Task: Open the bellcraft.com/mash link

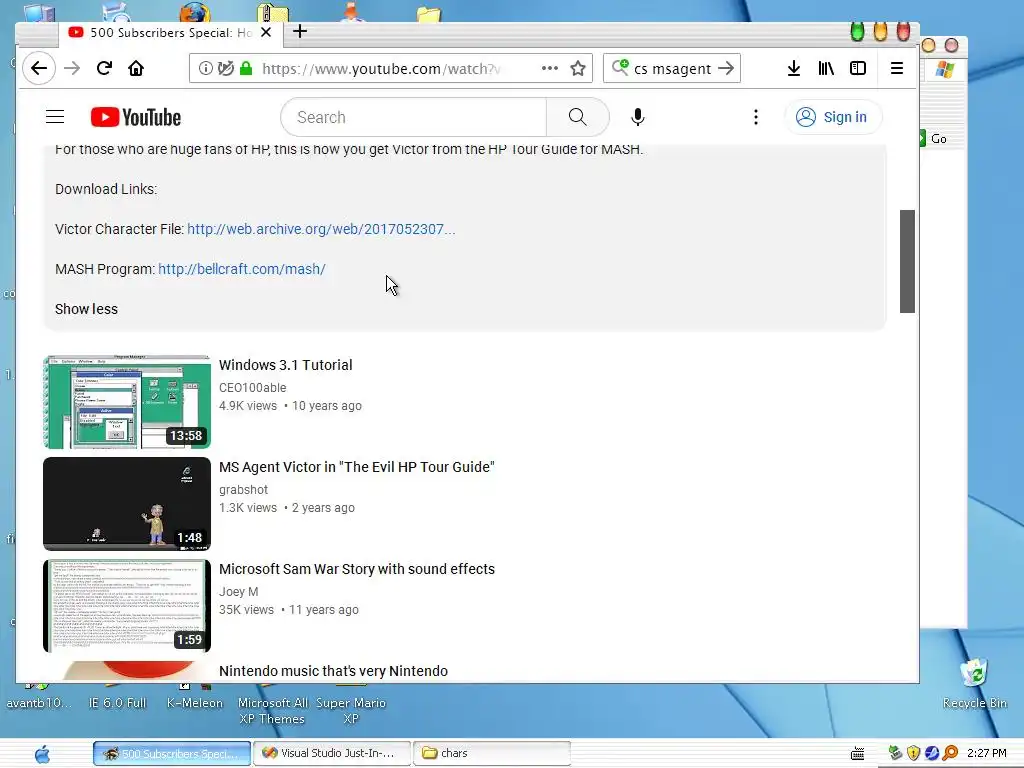Action: [x=242, y=269]
